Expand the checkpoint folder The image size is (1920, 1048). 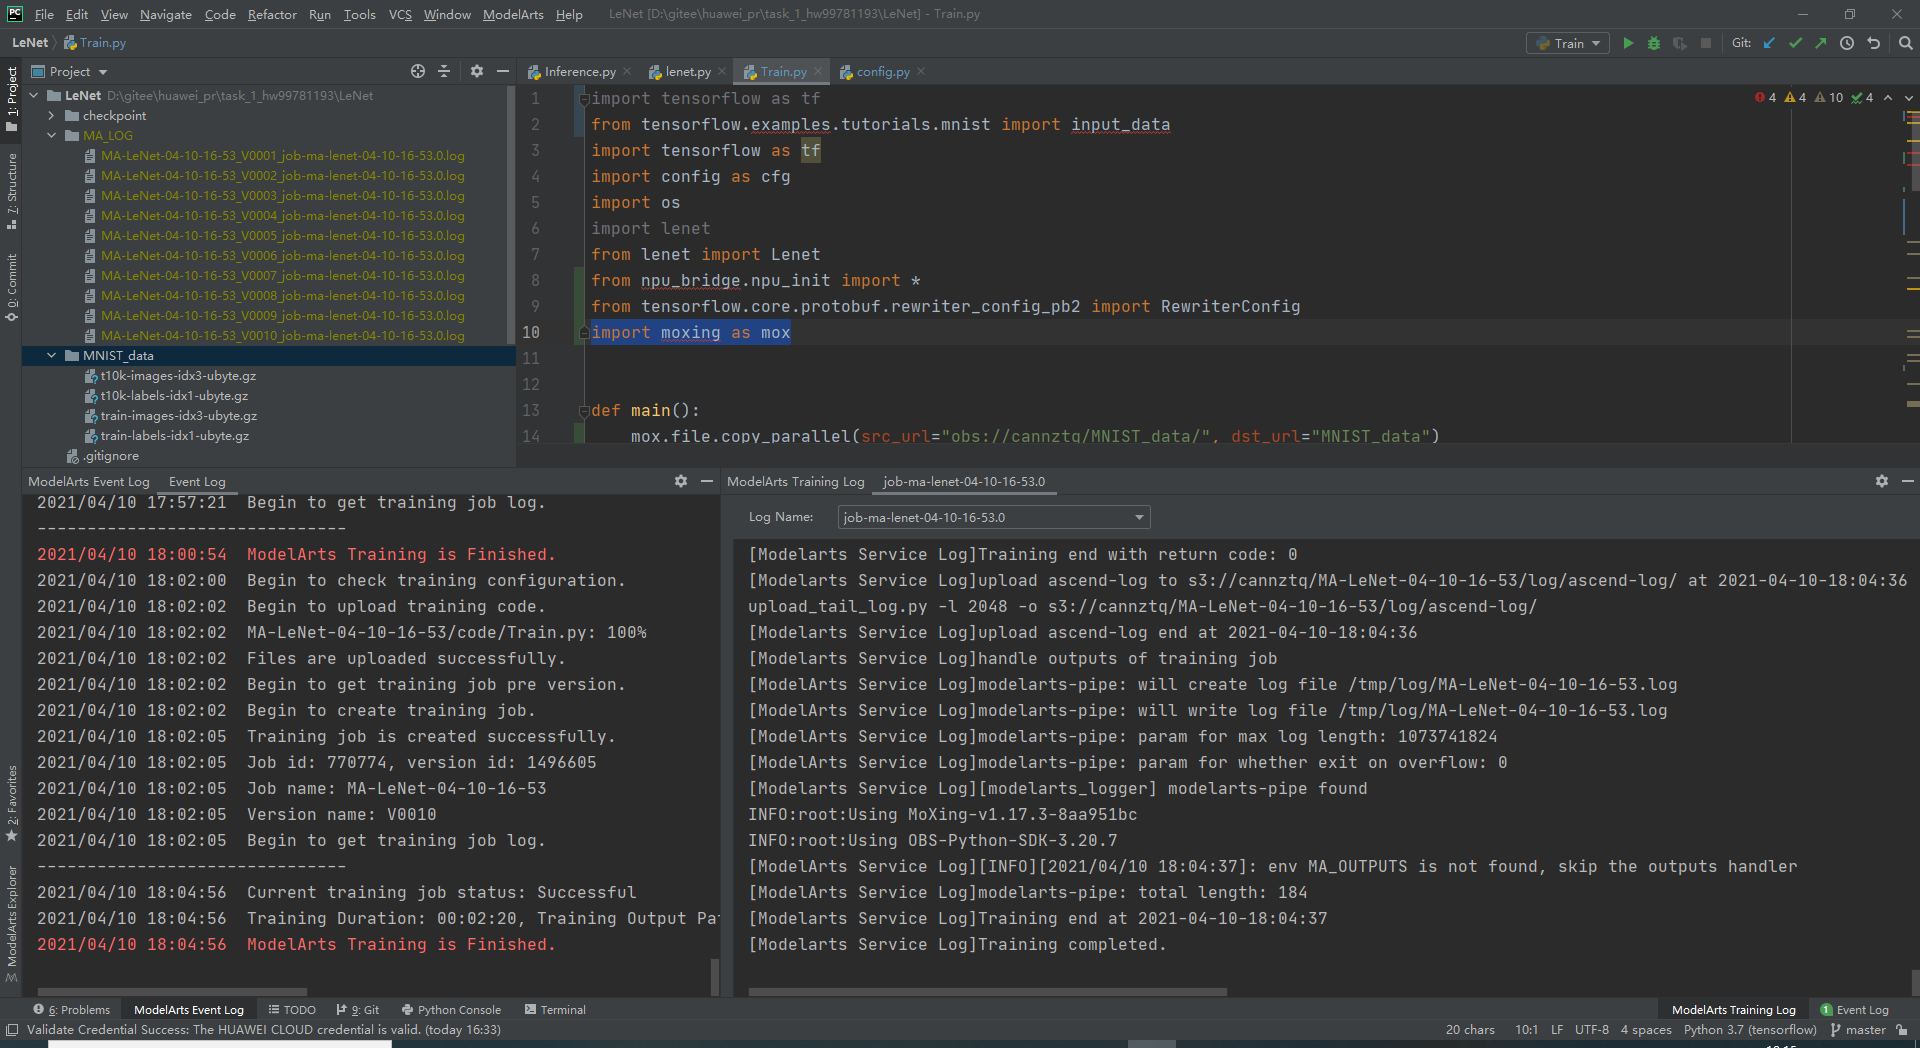tap(52, 115)
